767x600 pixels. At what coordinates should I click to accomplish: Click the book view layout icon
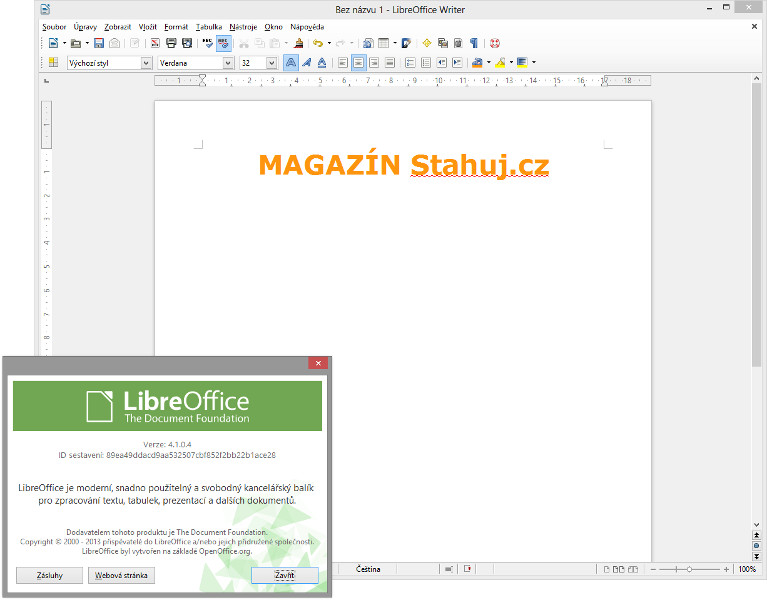633,569
